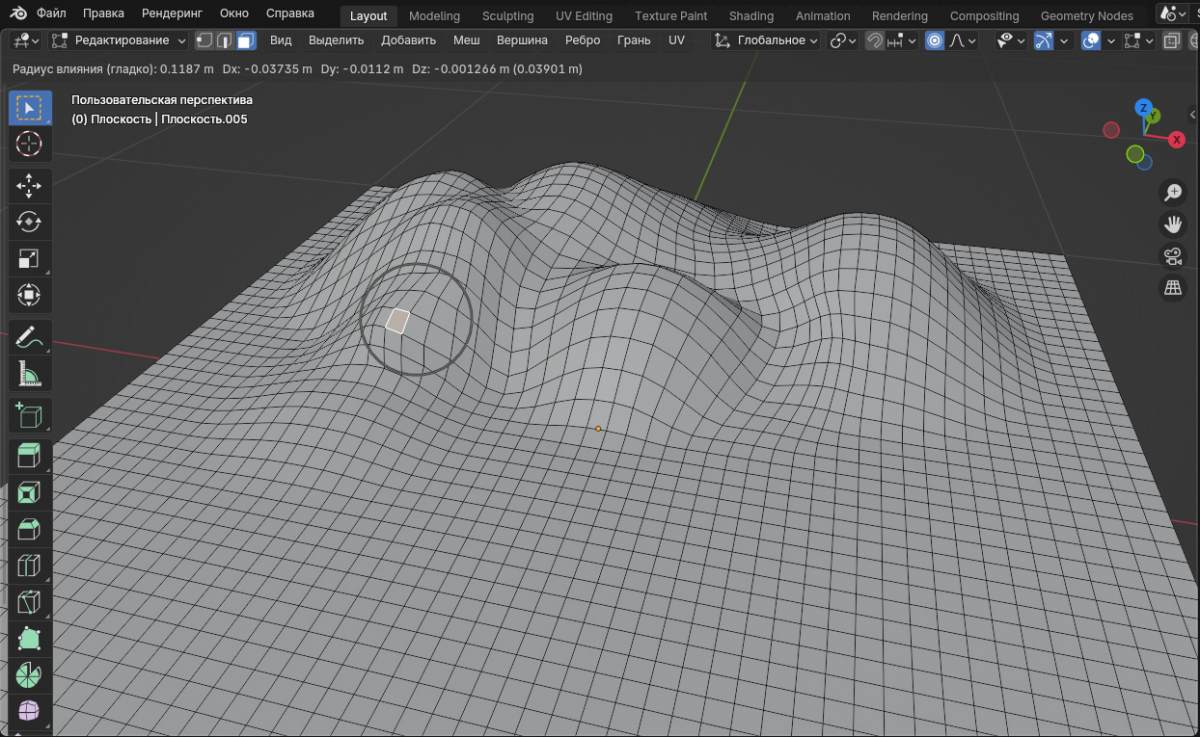Click the red X axis on gizmo

(x=1176, y=140)
